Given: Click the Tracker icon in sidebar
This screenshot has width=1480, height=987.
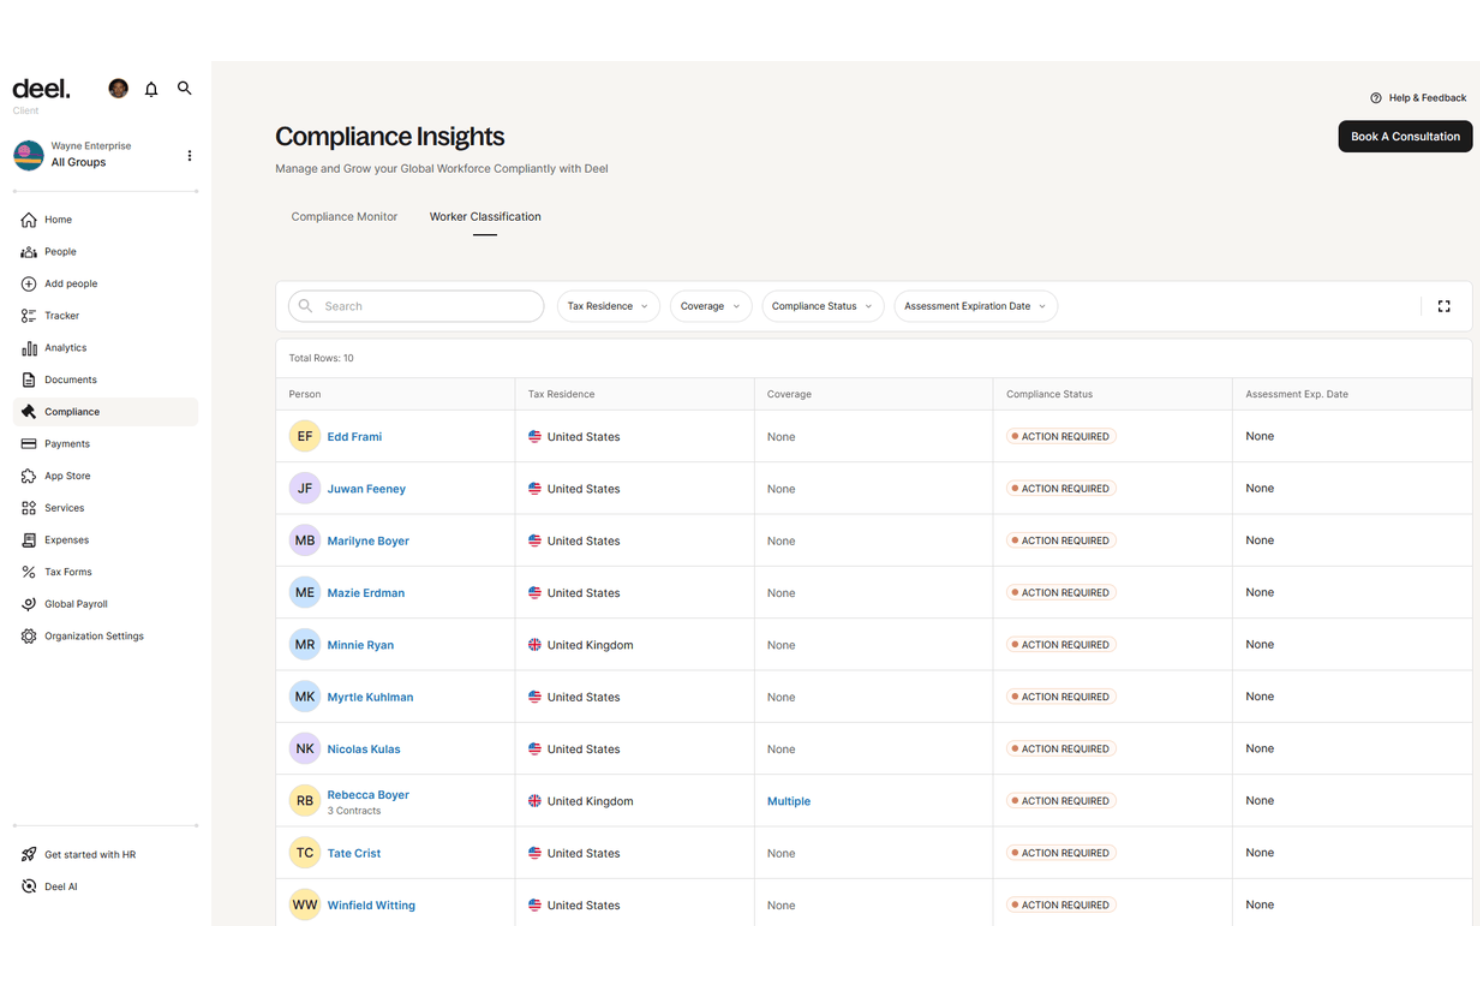Looking at the screenshot, I should [29, 316].
